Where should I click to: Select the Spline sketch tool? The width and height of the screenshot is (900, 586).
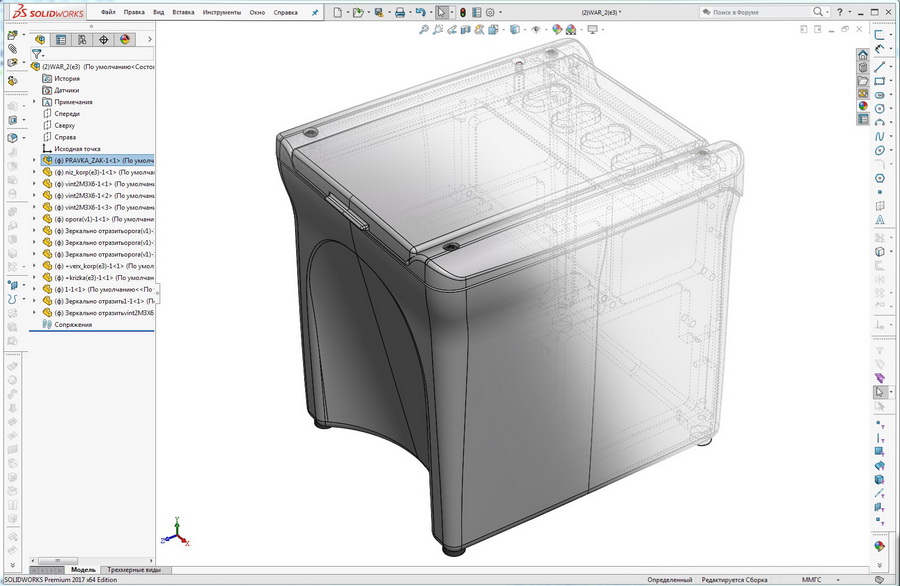point(879,137)
